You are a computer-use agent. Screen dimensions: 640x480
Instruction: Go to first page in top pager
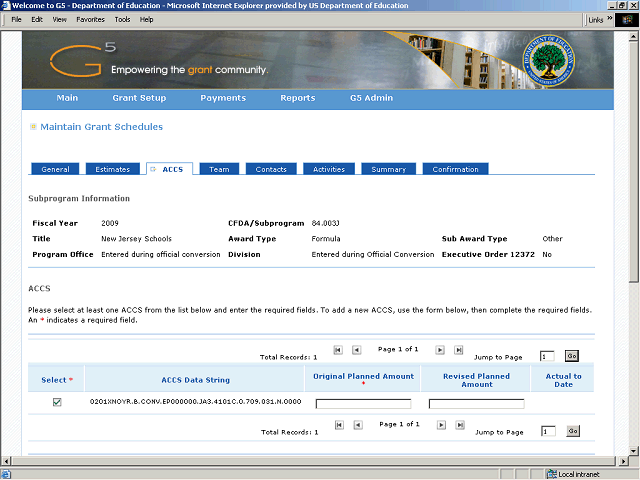click(338, 350)
